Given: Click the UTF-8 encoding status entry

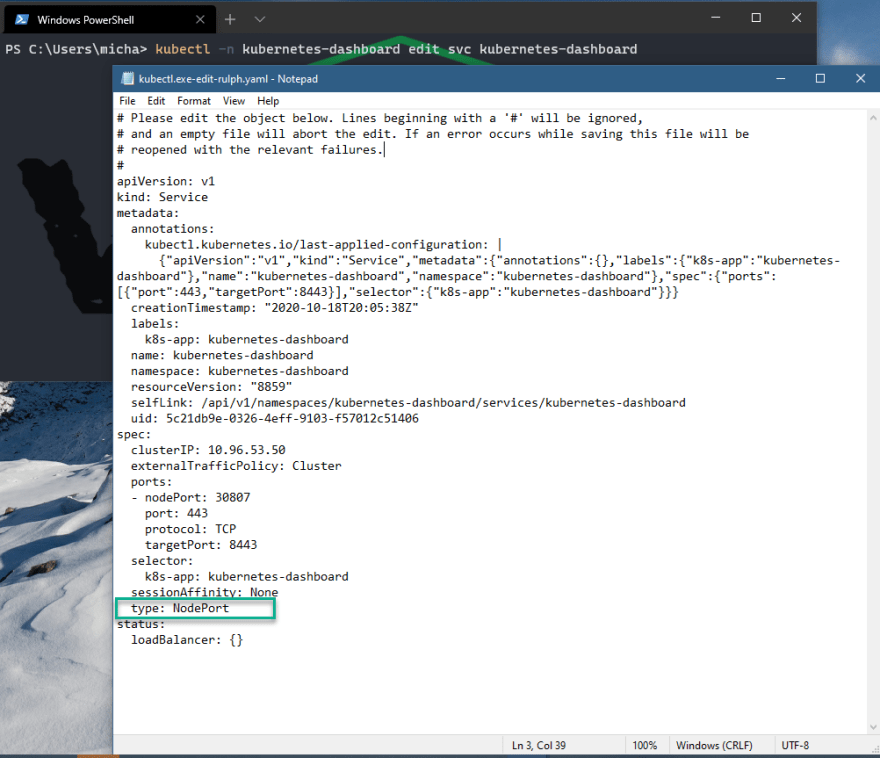Looking at the screenshot, I should 795,746.
